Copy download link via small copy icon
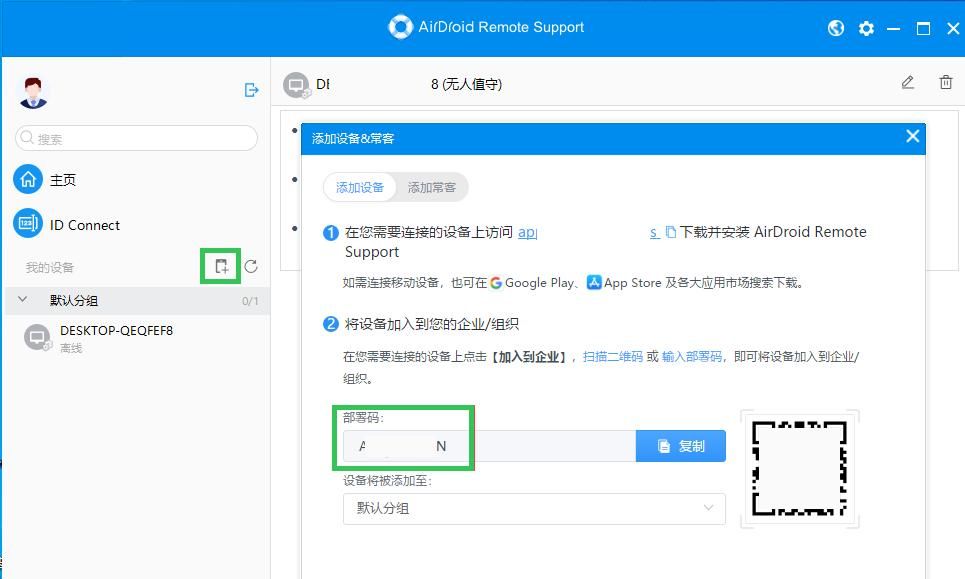 (671, 232)
